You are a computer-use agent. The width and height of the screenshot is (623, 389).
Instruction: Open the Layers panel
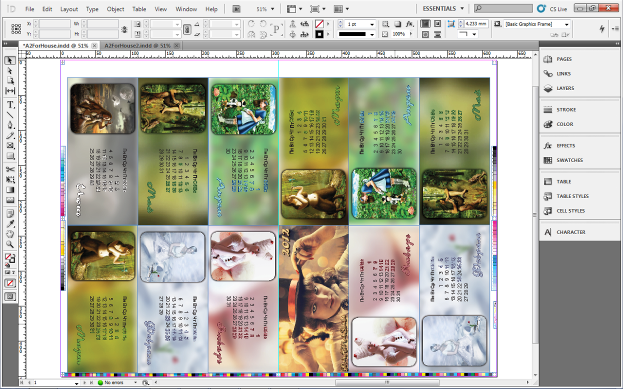coord(565,88)
